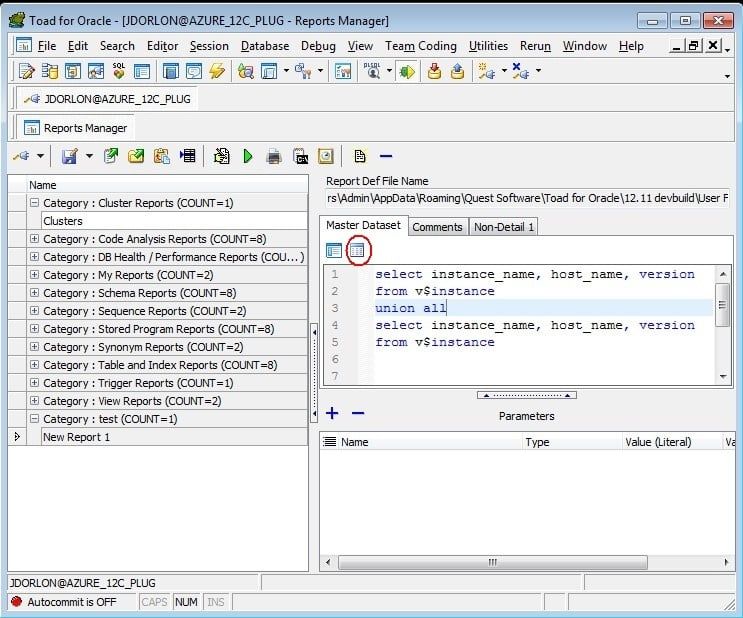
Task: Select the Clusters report row
Action: tap(174, 221)
